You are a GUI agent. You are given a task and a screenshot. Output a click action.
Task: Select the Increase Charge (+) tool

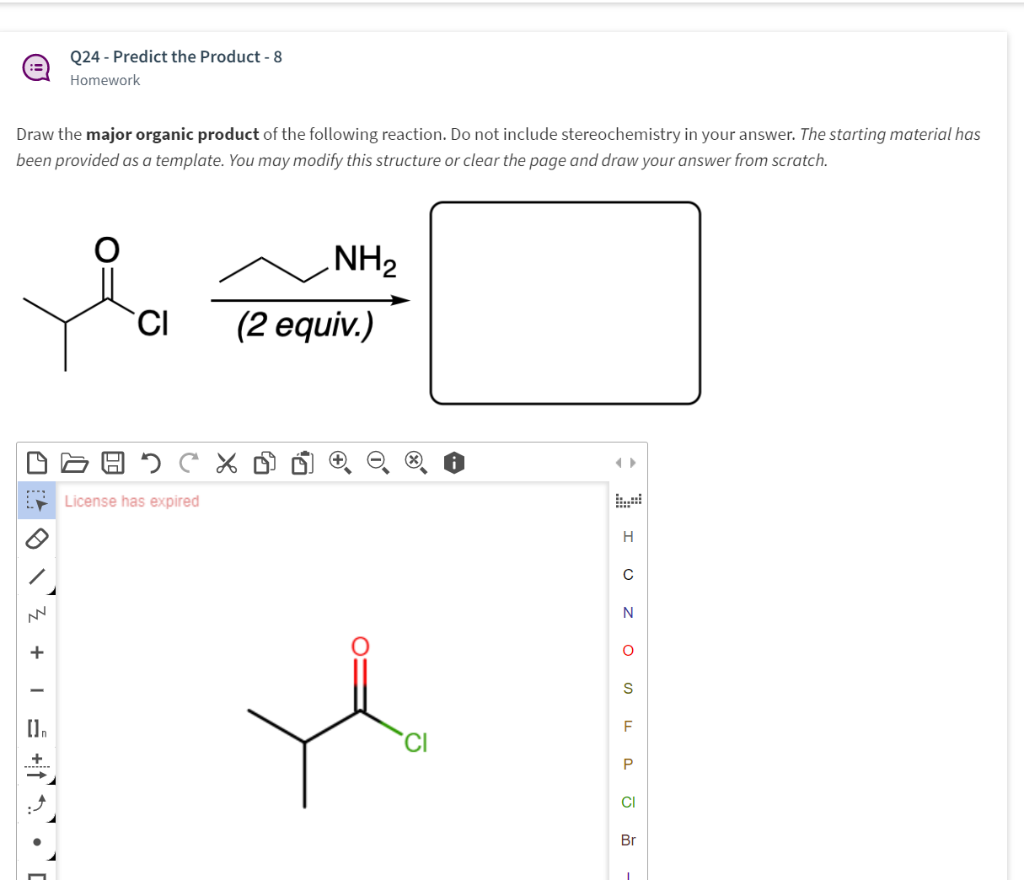[36, 652]
